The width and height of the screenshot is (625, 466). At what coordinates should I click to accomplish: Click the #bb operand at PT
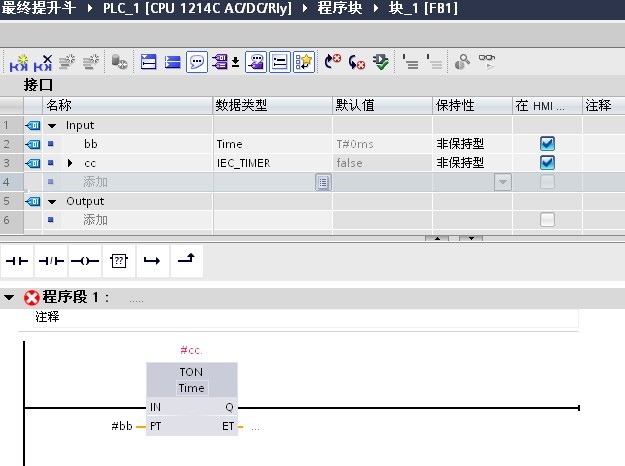coord(122,426)
